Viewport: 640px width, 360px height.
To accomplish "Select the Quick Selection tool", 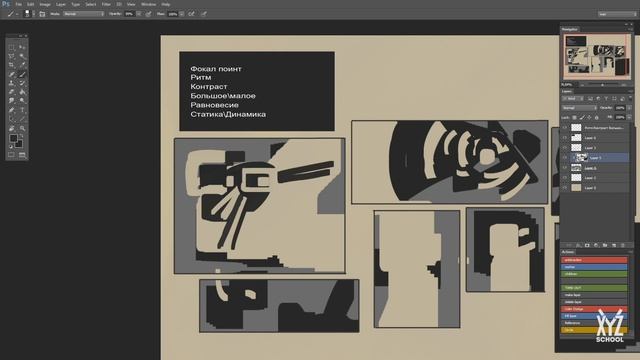I will [x=22, y=56].
